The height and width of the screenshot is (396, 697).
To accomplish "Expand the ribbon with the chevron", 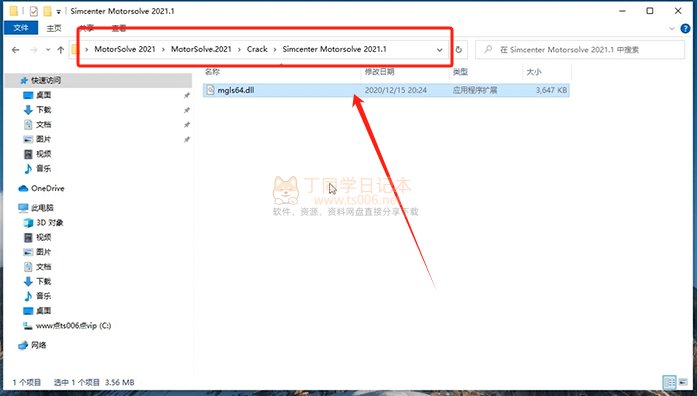I will coord(672,28).
